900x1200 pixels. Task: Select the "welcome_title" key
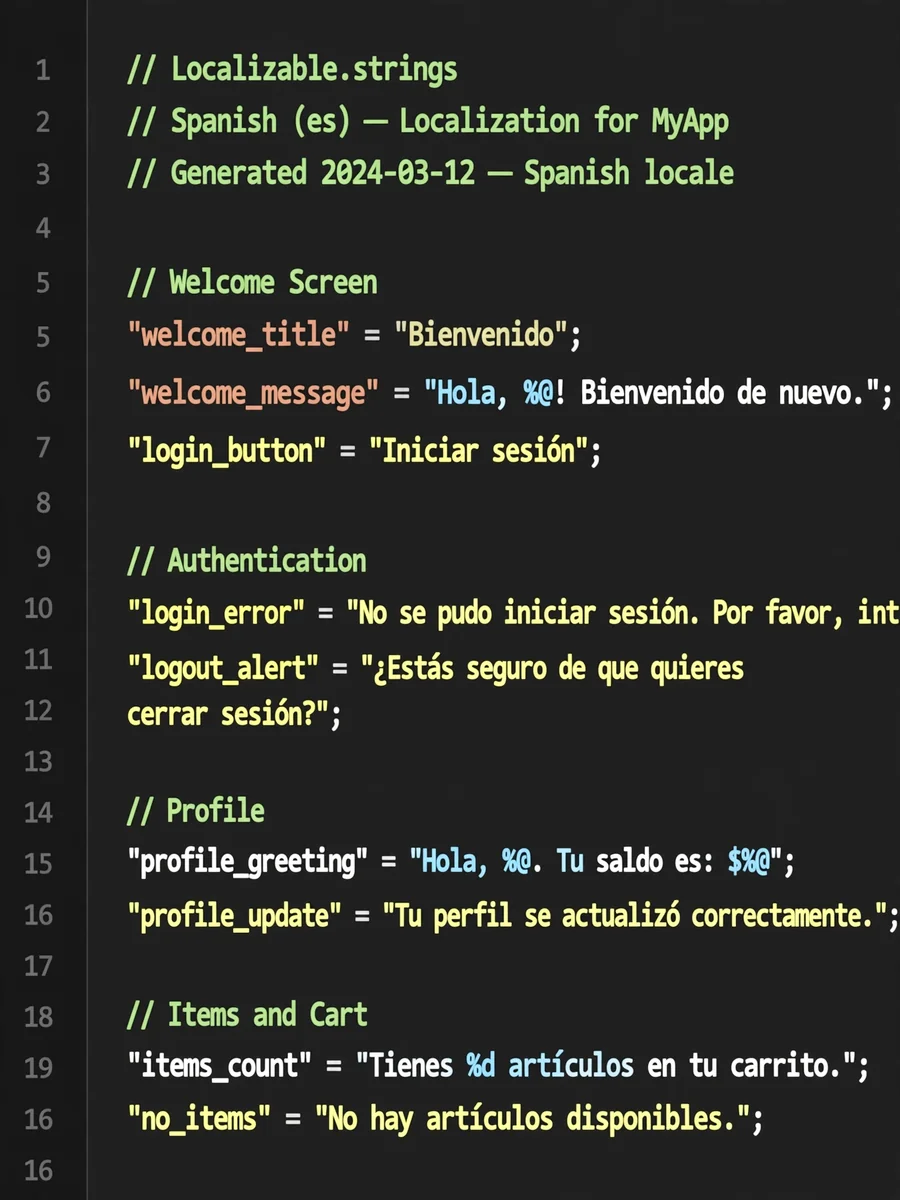click(x=239, y=335)
